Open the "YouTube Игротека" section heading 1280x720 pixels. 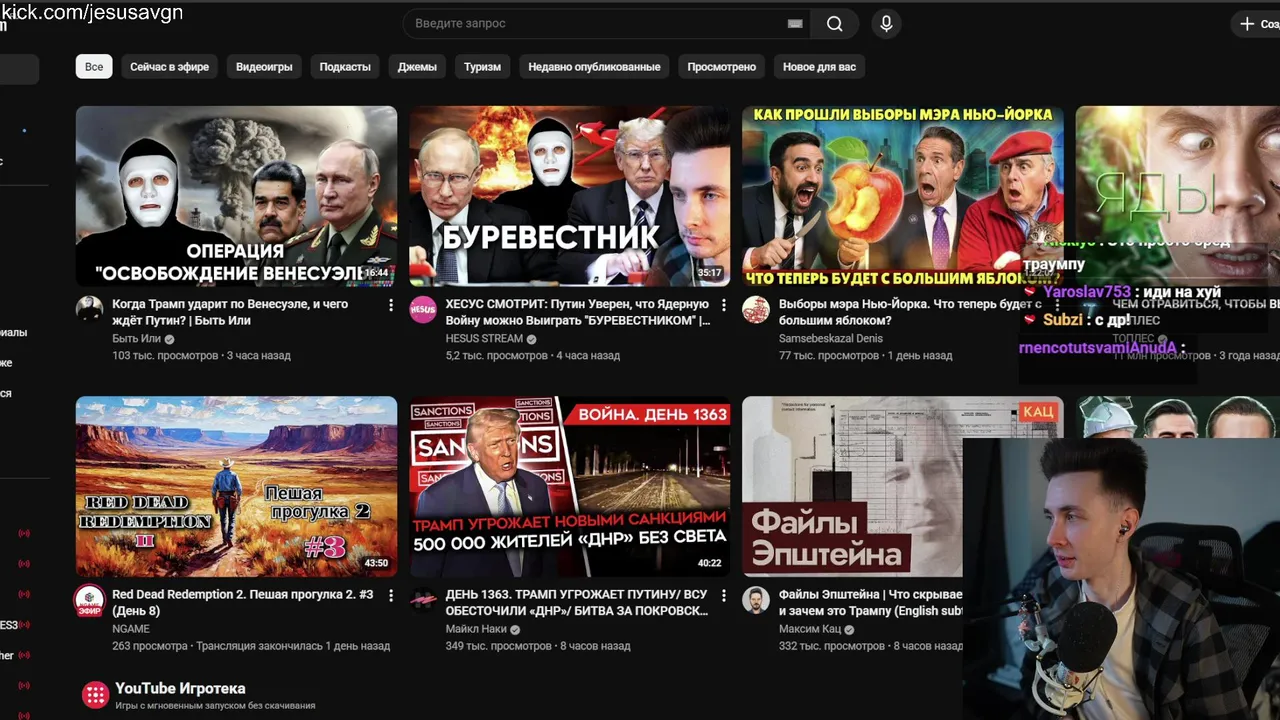click(x=180, y=688)
